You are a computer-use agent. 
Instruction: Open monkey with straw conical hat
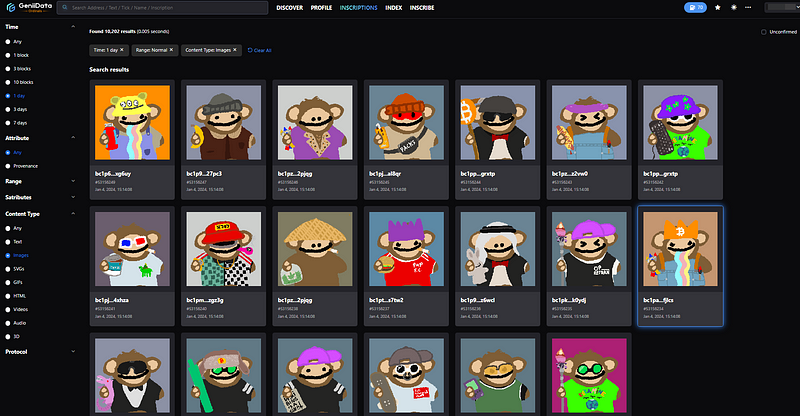pos(315,249)
